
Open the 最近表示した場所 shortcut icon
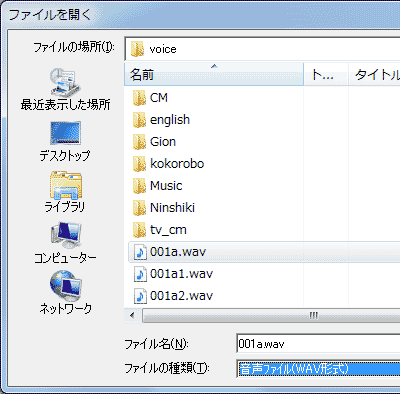click(65, 82)
